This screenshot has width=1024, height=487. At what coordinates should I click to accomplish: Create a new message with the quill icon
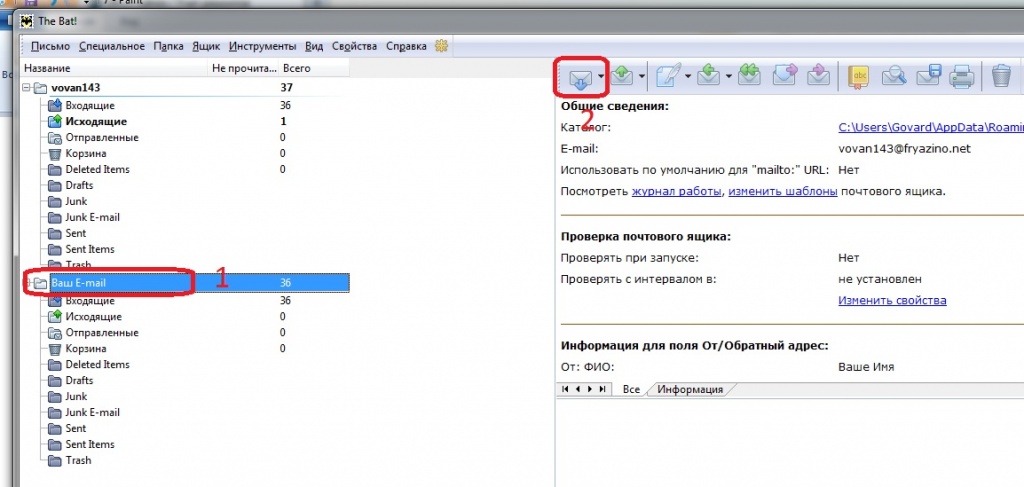(x=668, y=76)
